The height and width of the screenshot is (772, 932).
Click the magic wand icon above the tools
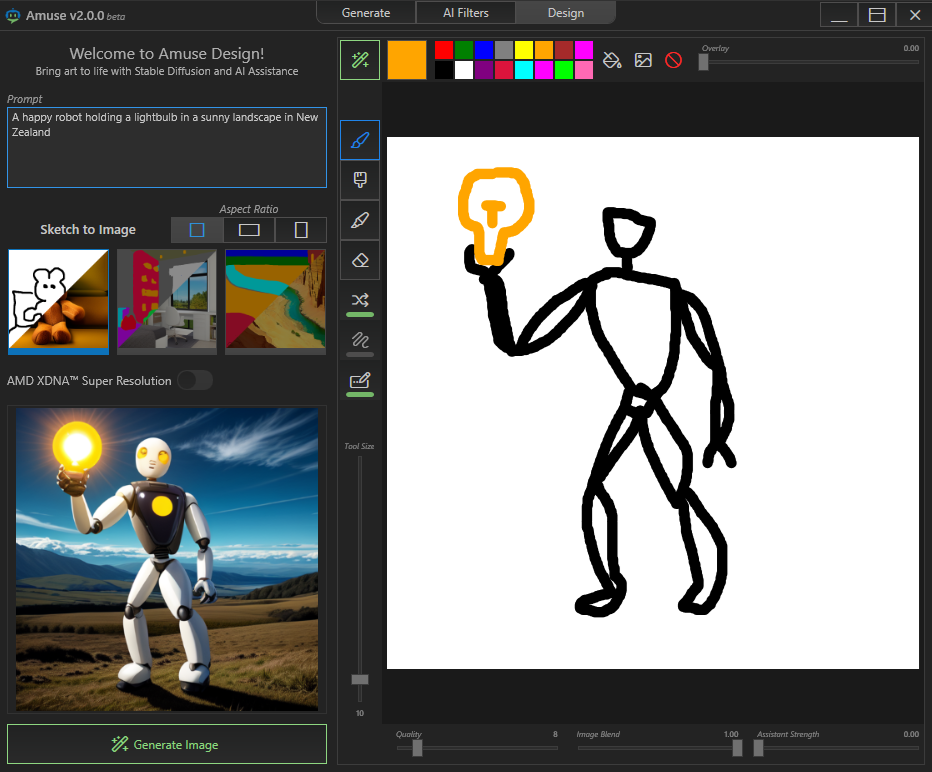360,60
